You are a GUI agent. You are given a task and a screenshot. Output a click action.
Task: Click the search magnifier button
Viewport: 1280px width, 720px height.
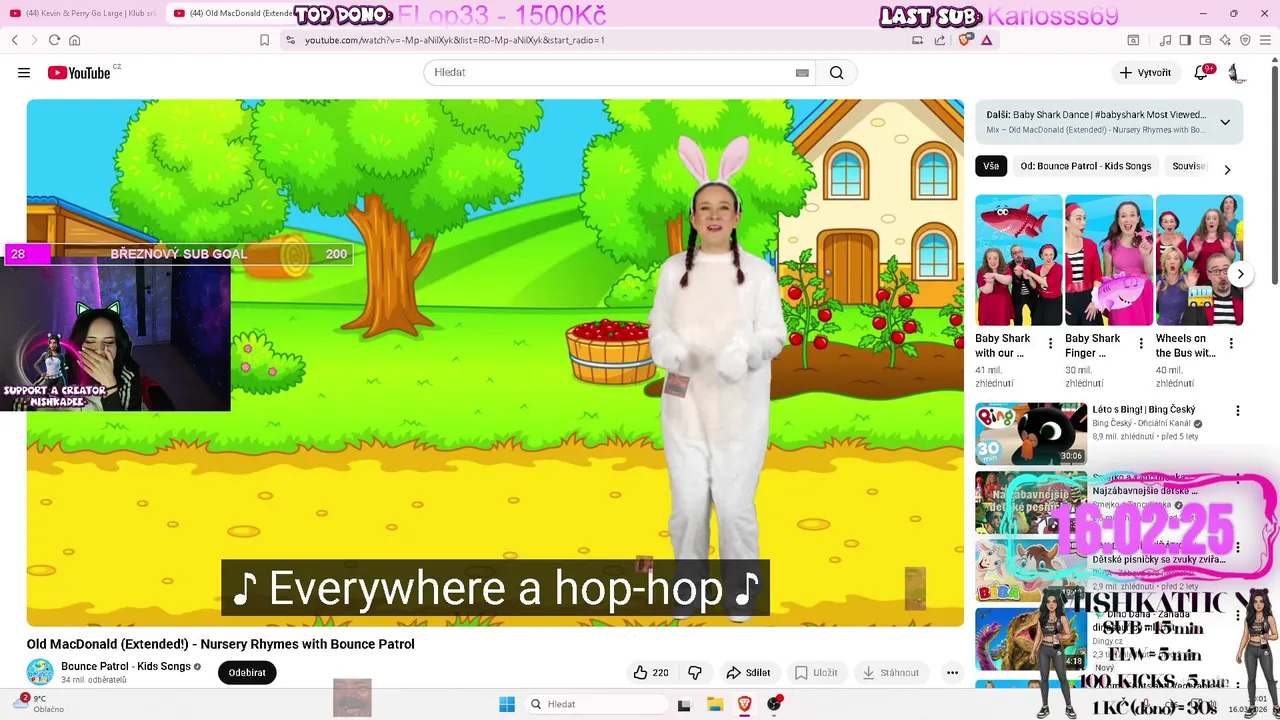pos(836,72)
